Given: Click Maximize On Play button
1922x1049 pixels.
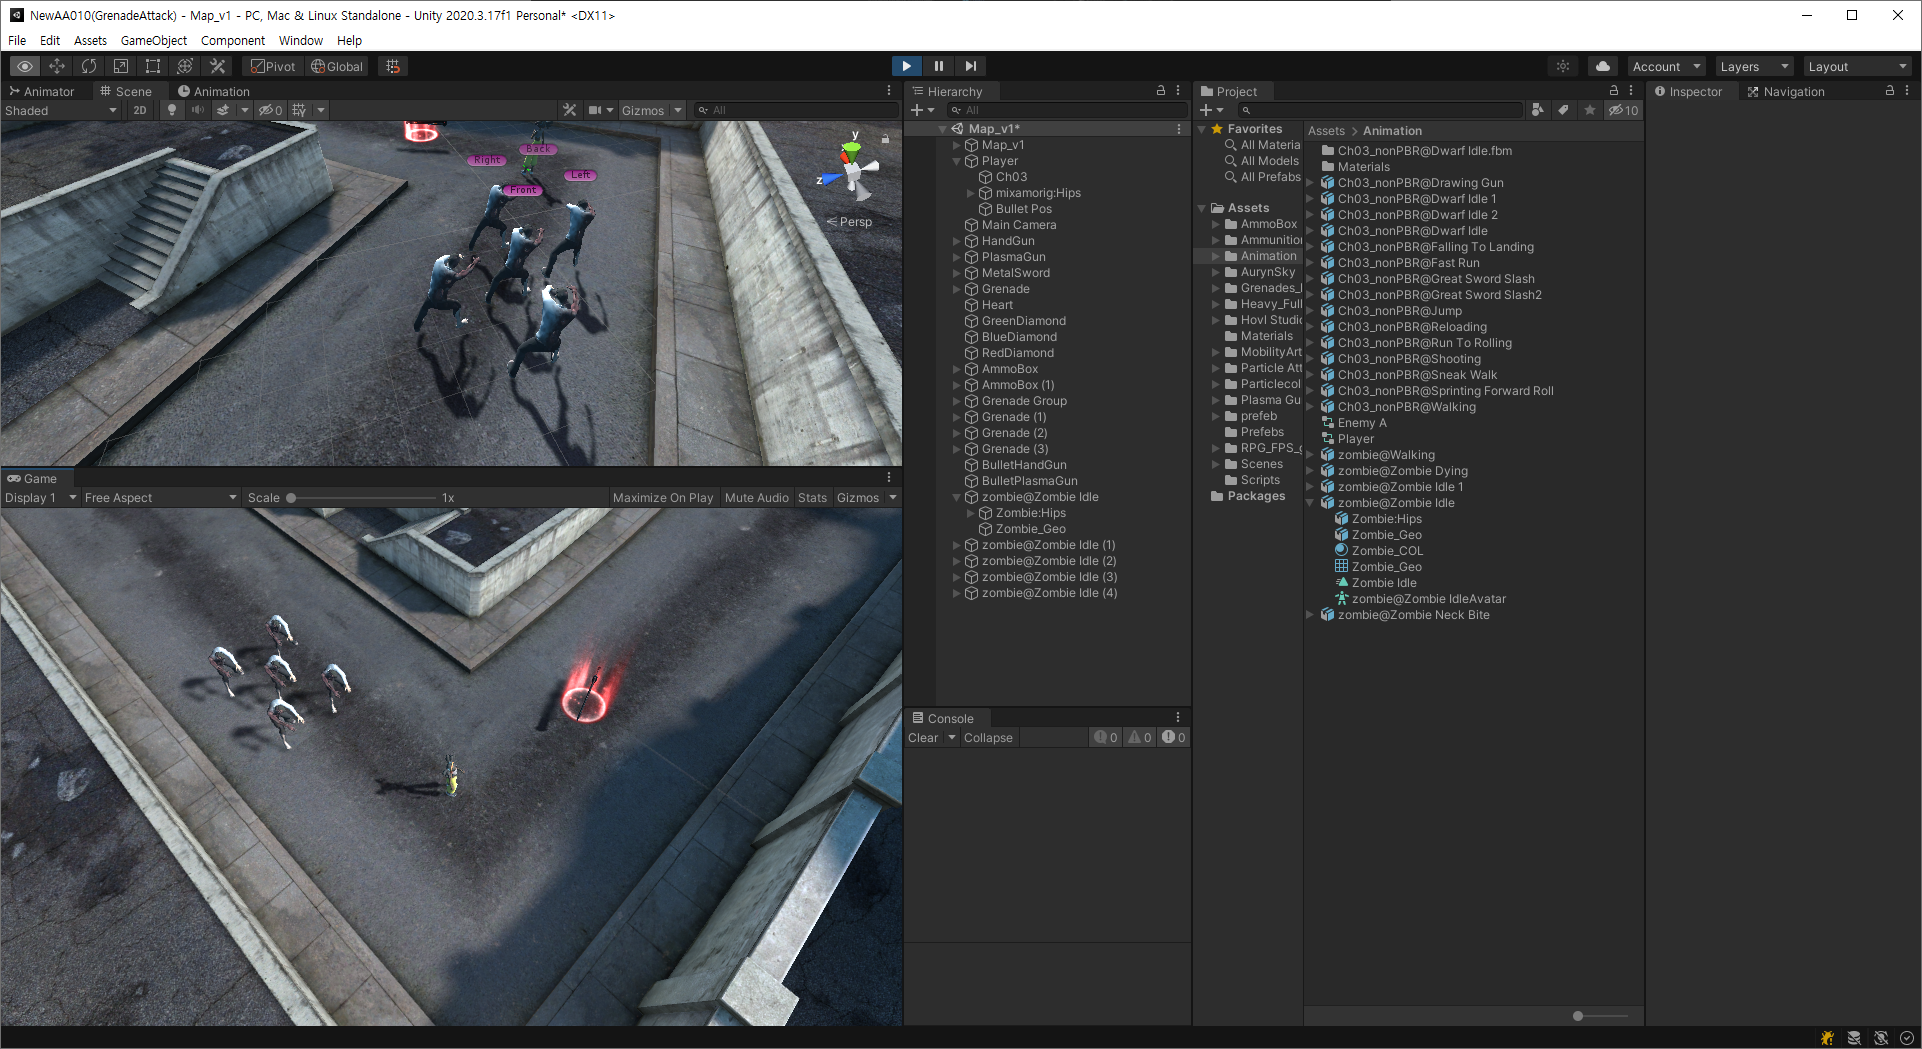Looking at the screenshot, I should 663,497.
